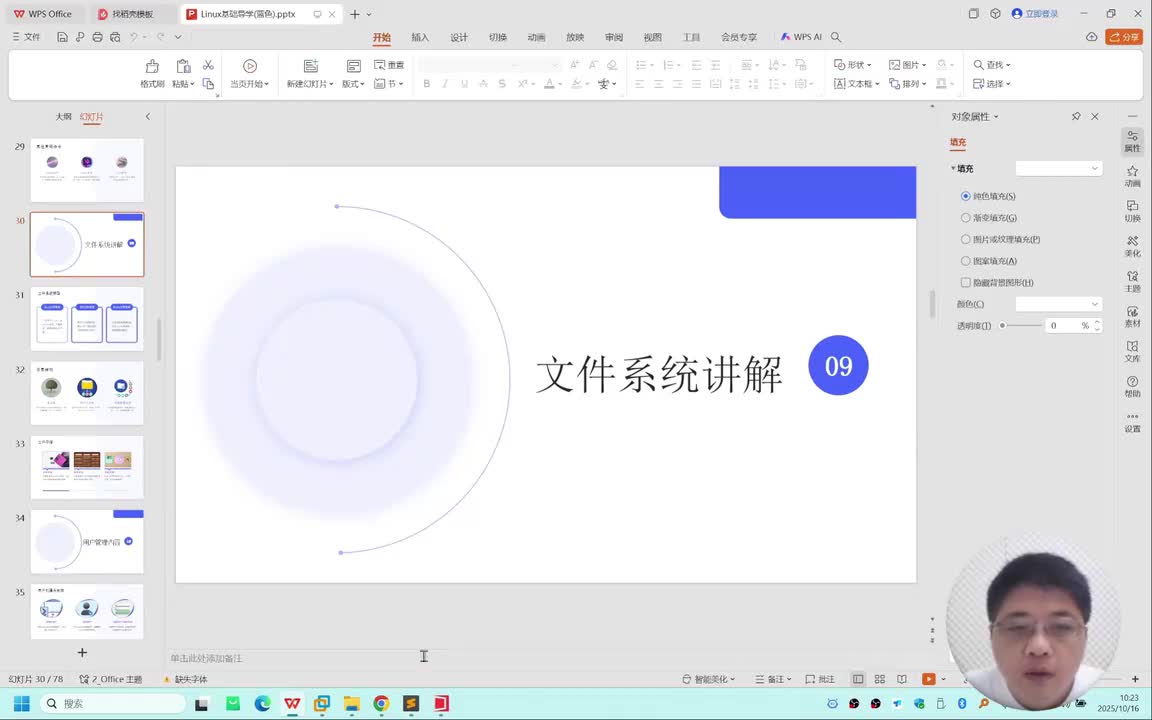This screenshot has height=720, width=1152.
Task: Open the Text Box (文本框) dropdown
Action: pos(857,84)
